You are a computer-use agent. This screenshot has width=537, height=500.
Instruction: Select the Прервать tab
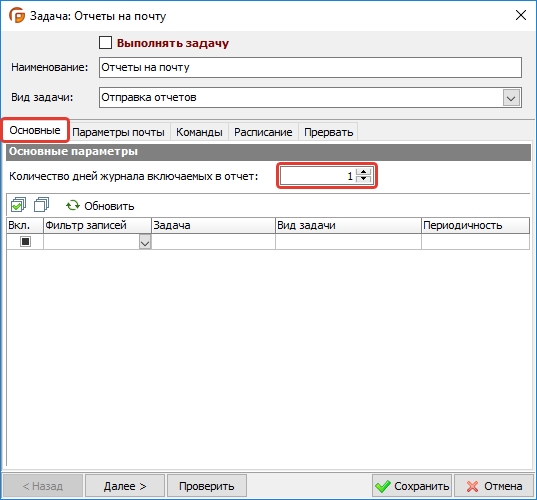tap(328, 132)
